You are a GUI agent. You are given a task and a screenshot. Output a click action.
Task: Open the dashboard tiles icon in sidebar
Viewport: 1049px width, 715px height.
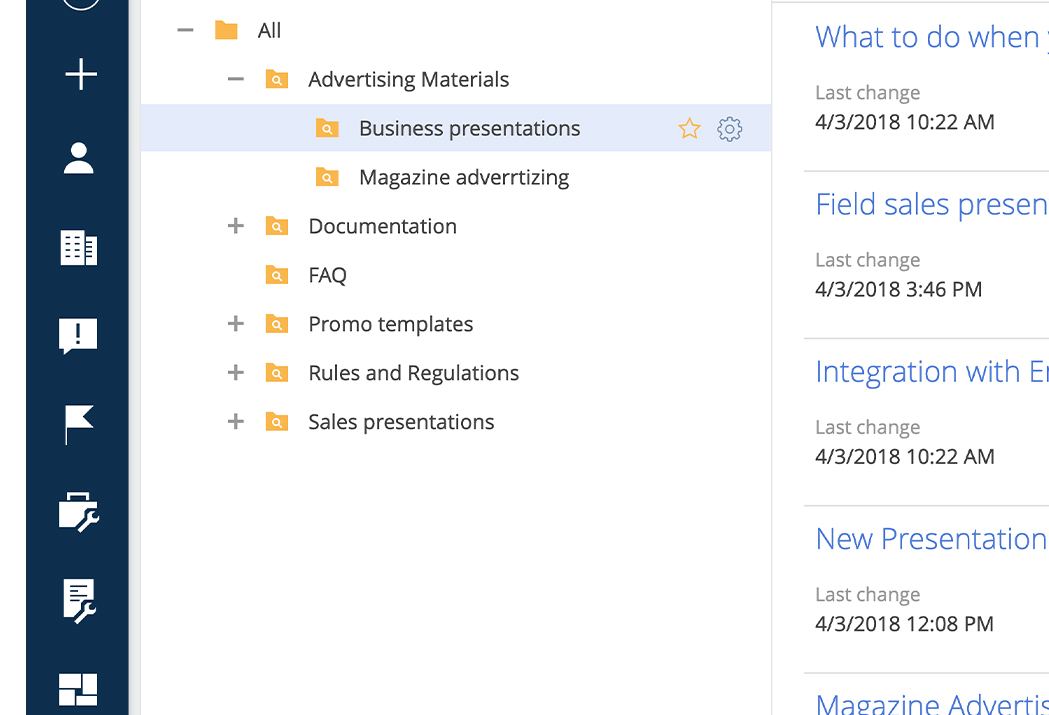[79, 689]
